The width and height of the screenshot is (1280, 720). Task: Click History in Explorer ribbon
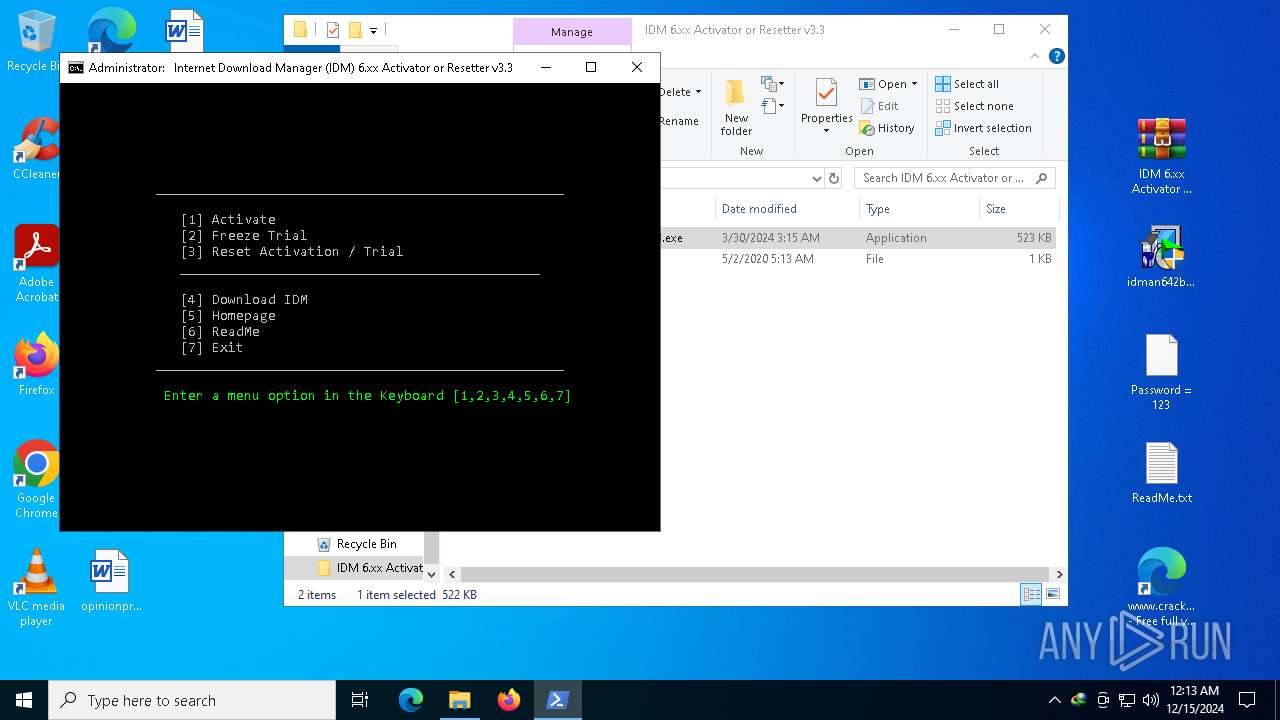[887, 128]
